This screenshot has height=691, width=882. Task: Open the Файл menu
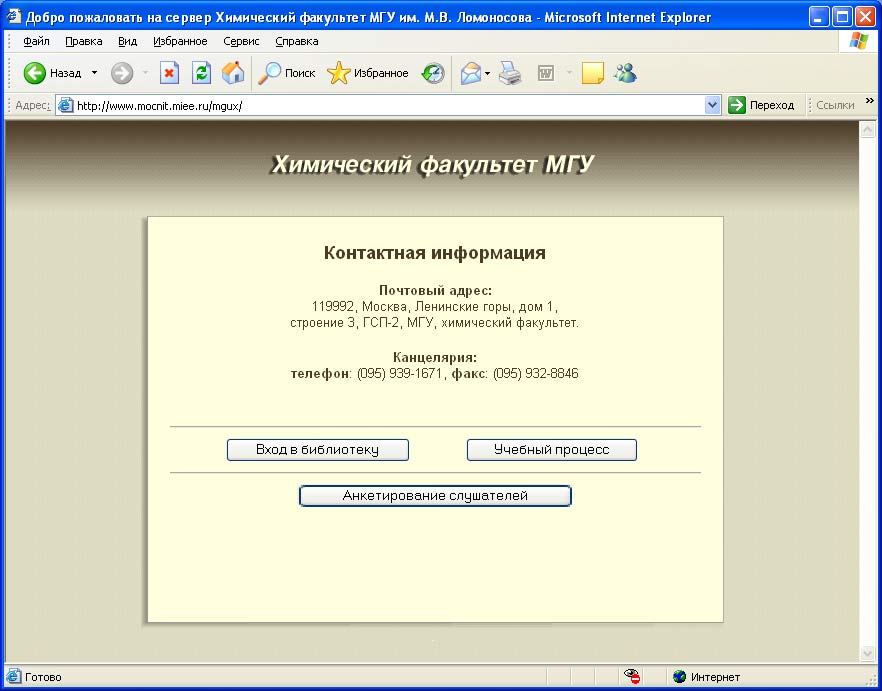tap(37, 41)
